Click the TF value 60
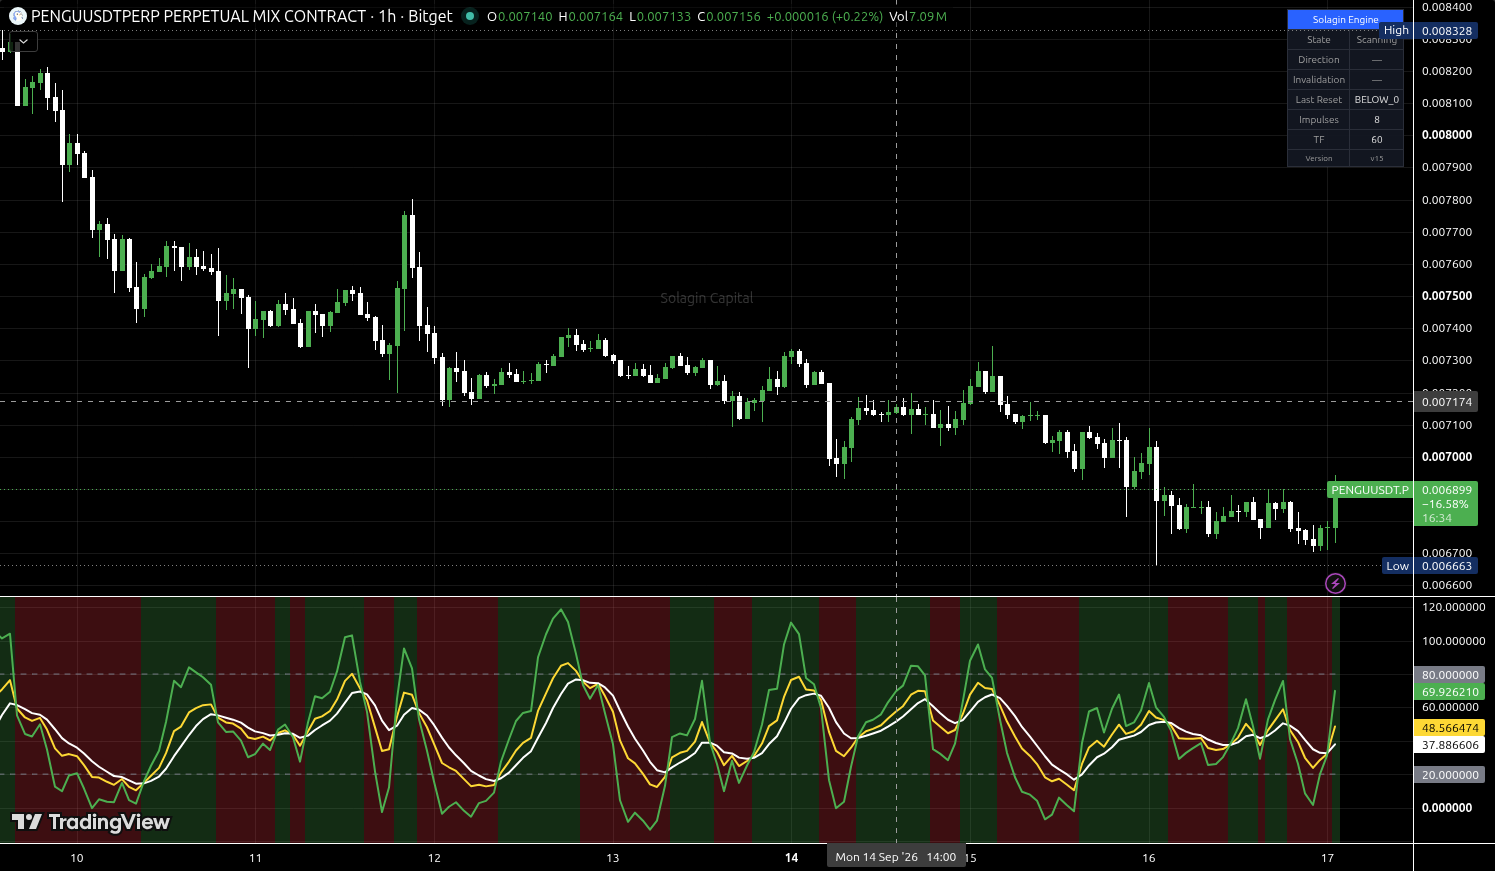The width and height of the screenshot is (1495, 871). [1377, 140]
